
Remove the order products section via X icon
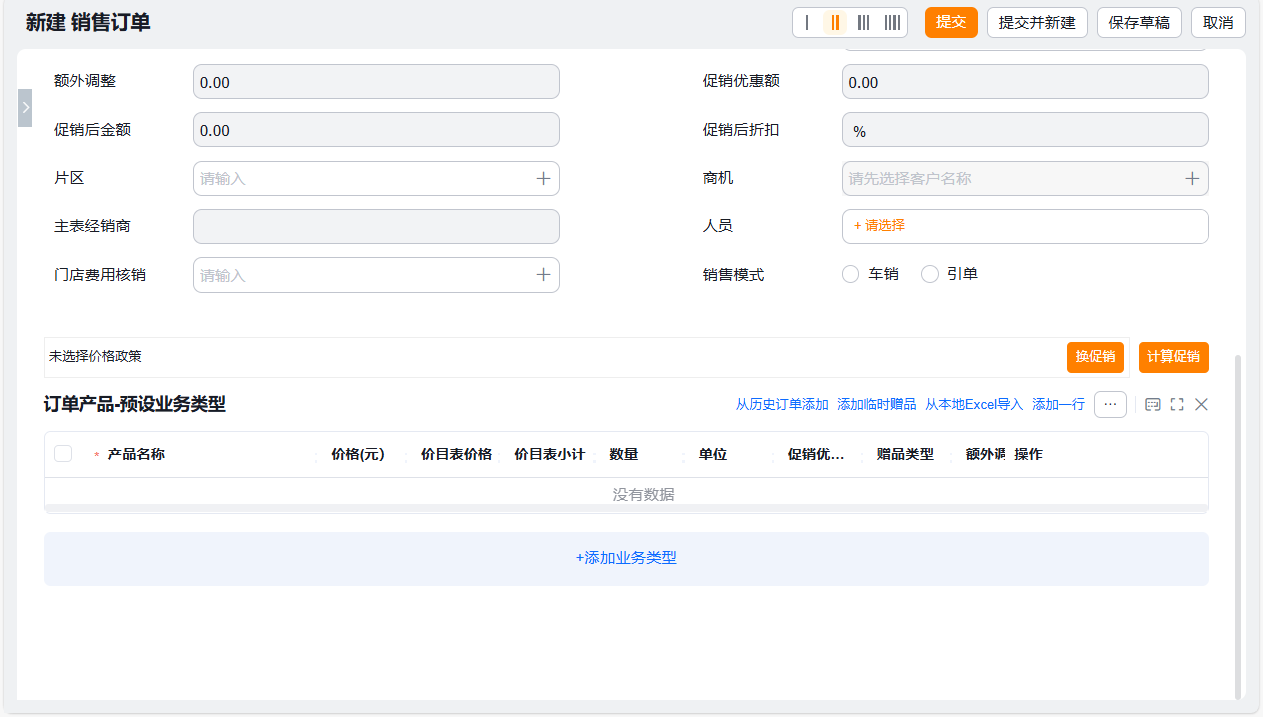(x=1201, y=405)
